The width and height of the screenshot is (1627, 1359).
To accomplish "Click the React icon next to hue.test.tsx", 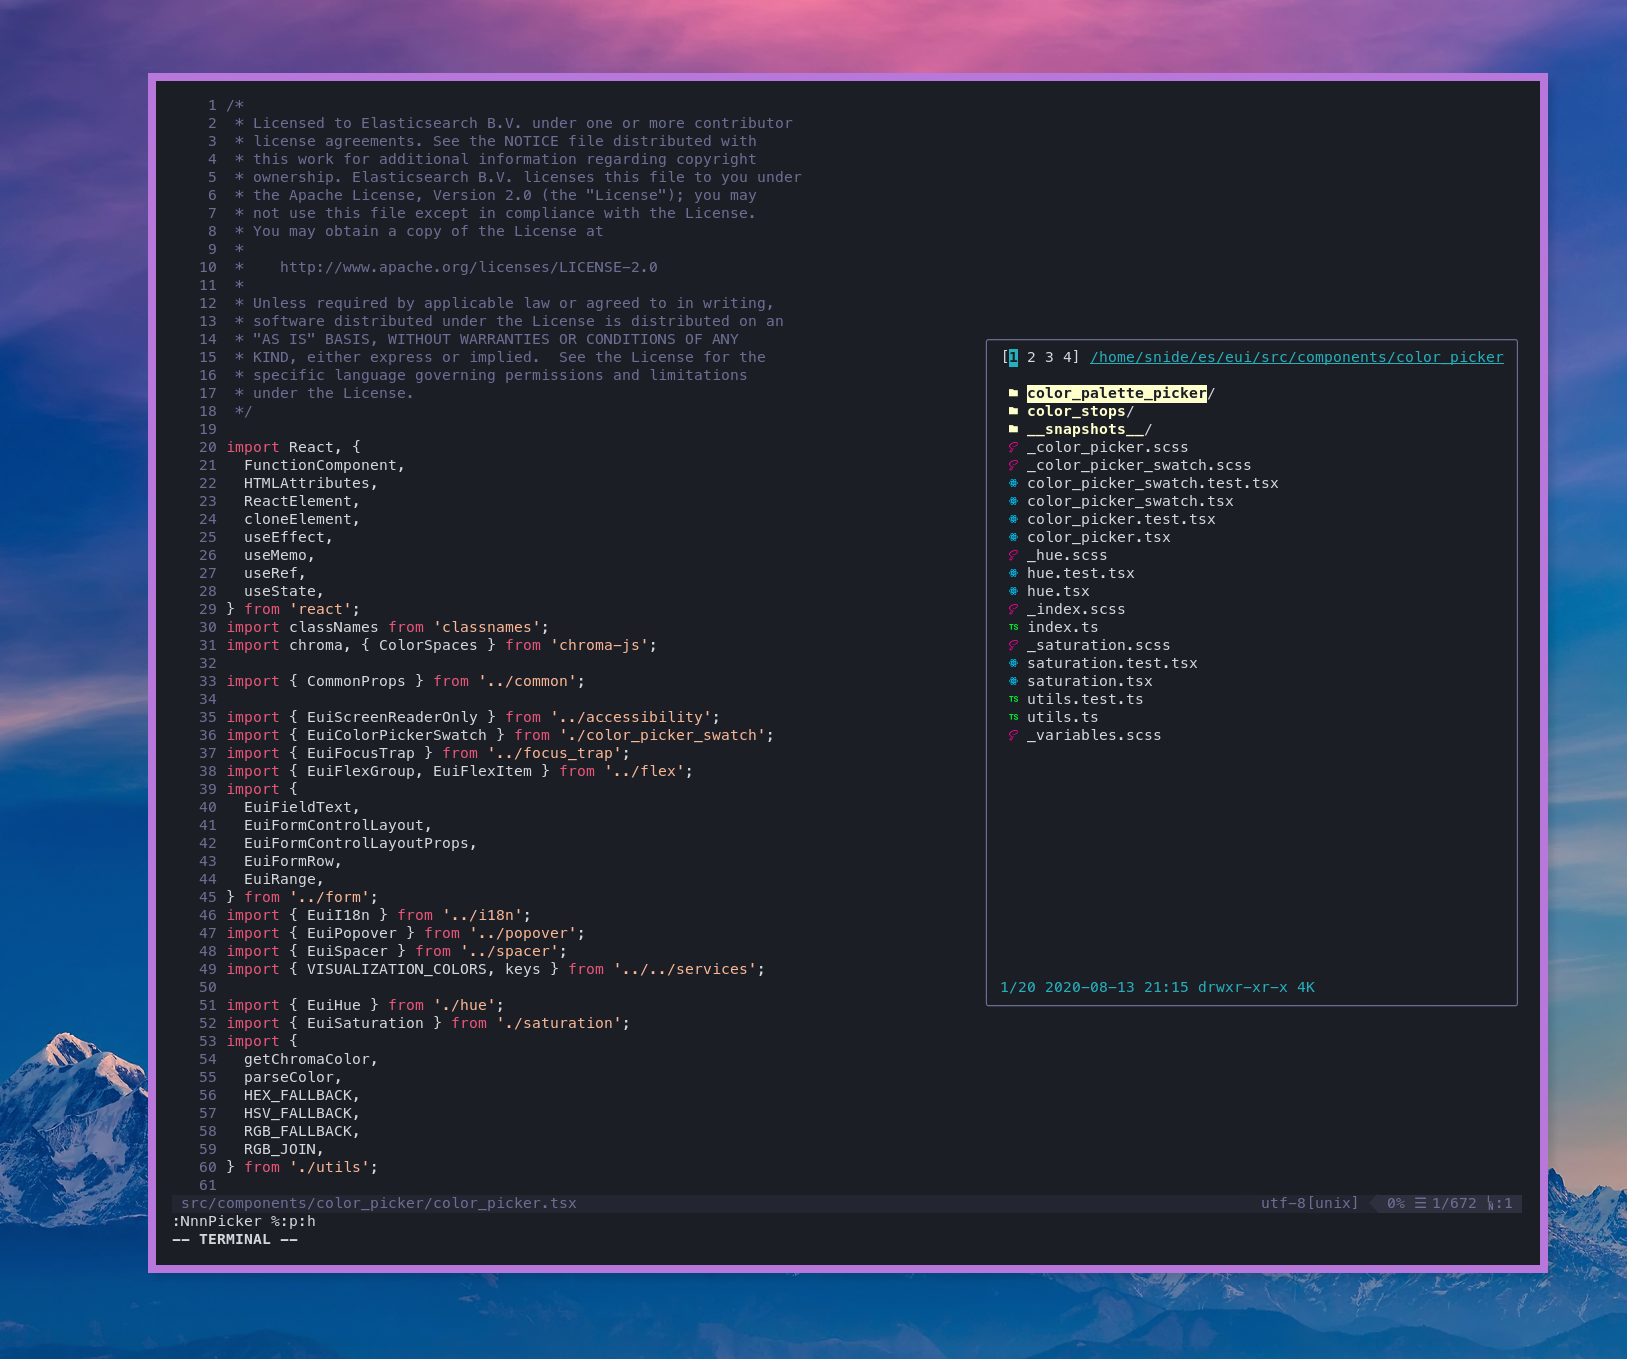I will (x=1013, y=573).
